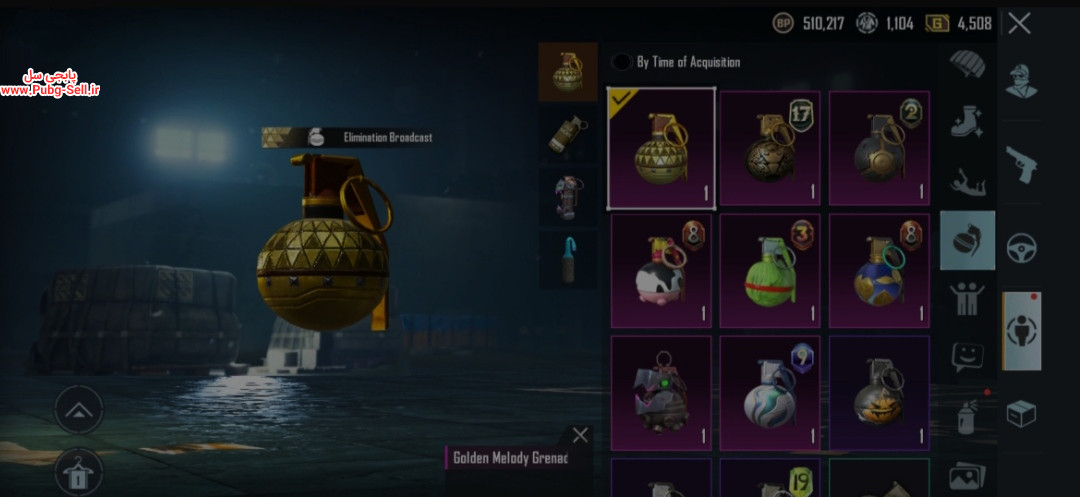Image resolution: width=1080 pixels, height=497 pixels.
Task: Expand the panel with the up arrow button
Action: click(x=79, y=410)
